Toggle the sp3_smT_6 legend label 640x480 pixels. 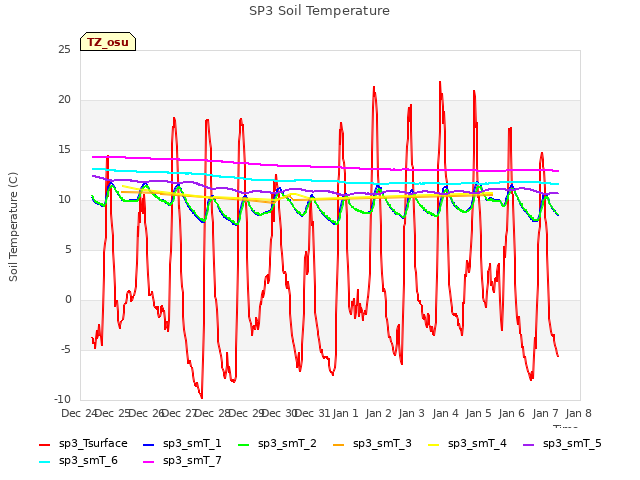[88, 461]
